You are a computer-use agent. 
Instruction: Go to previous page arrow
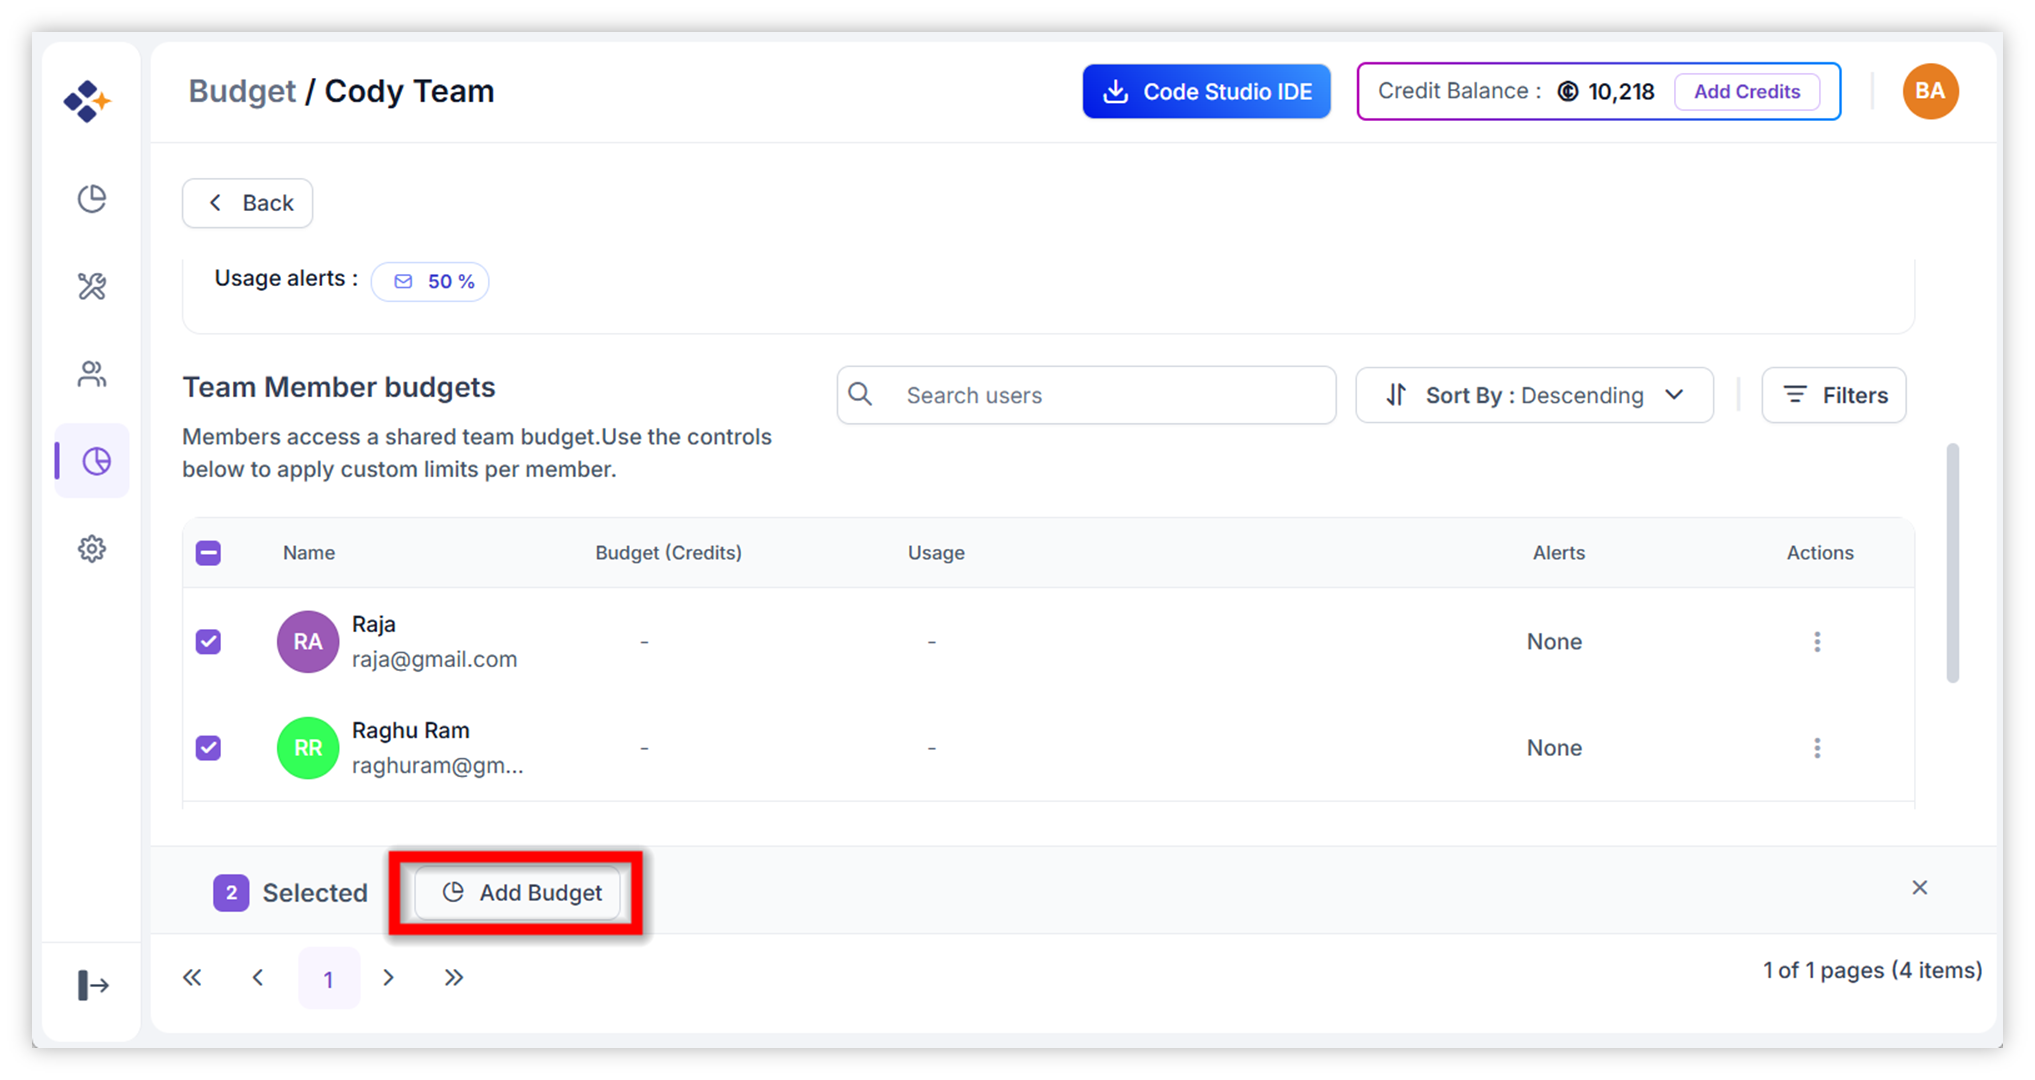258,978
